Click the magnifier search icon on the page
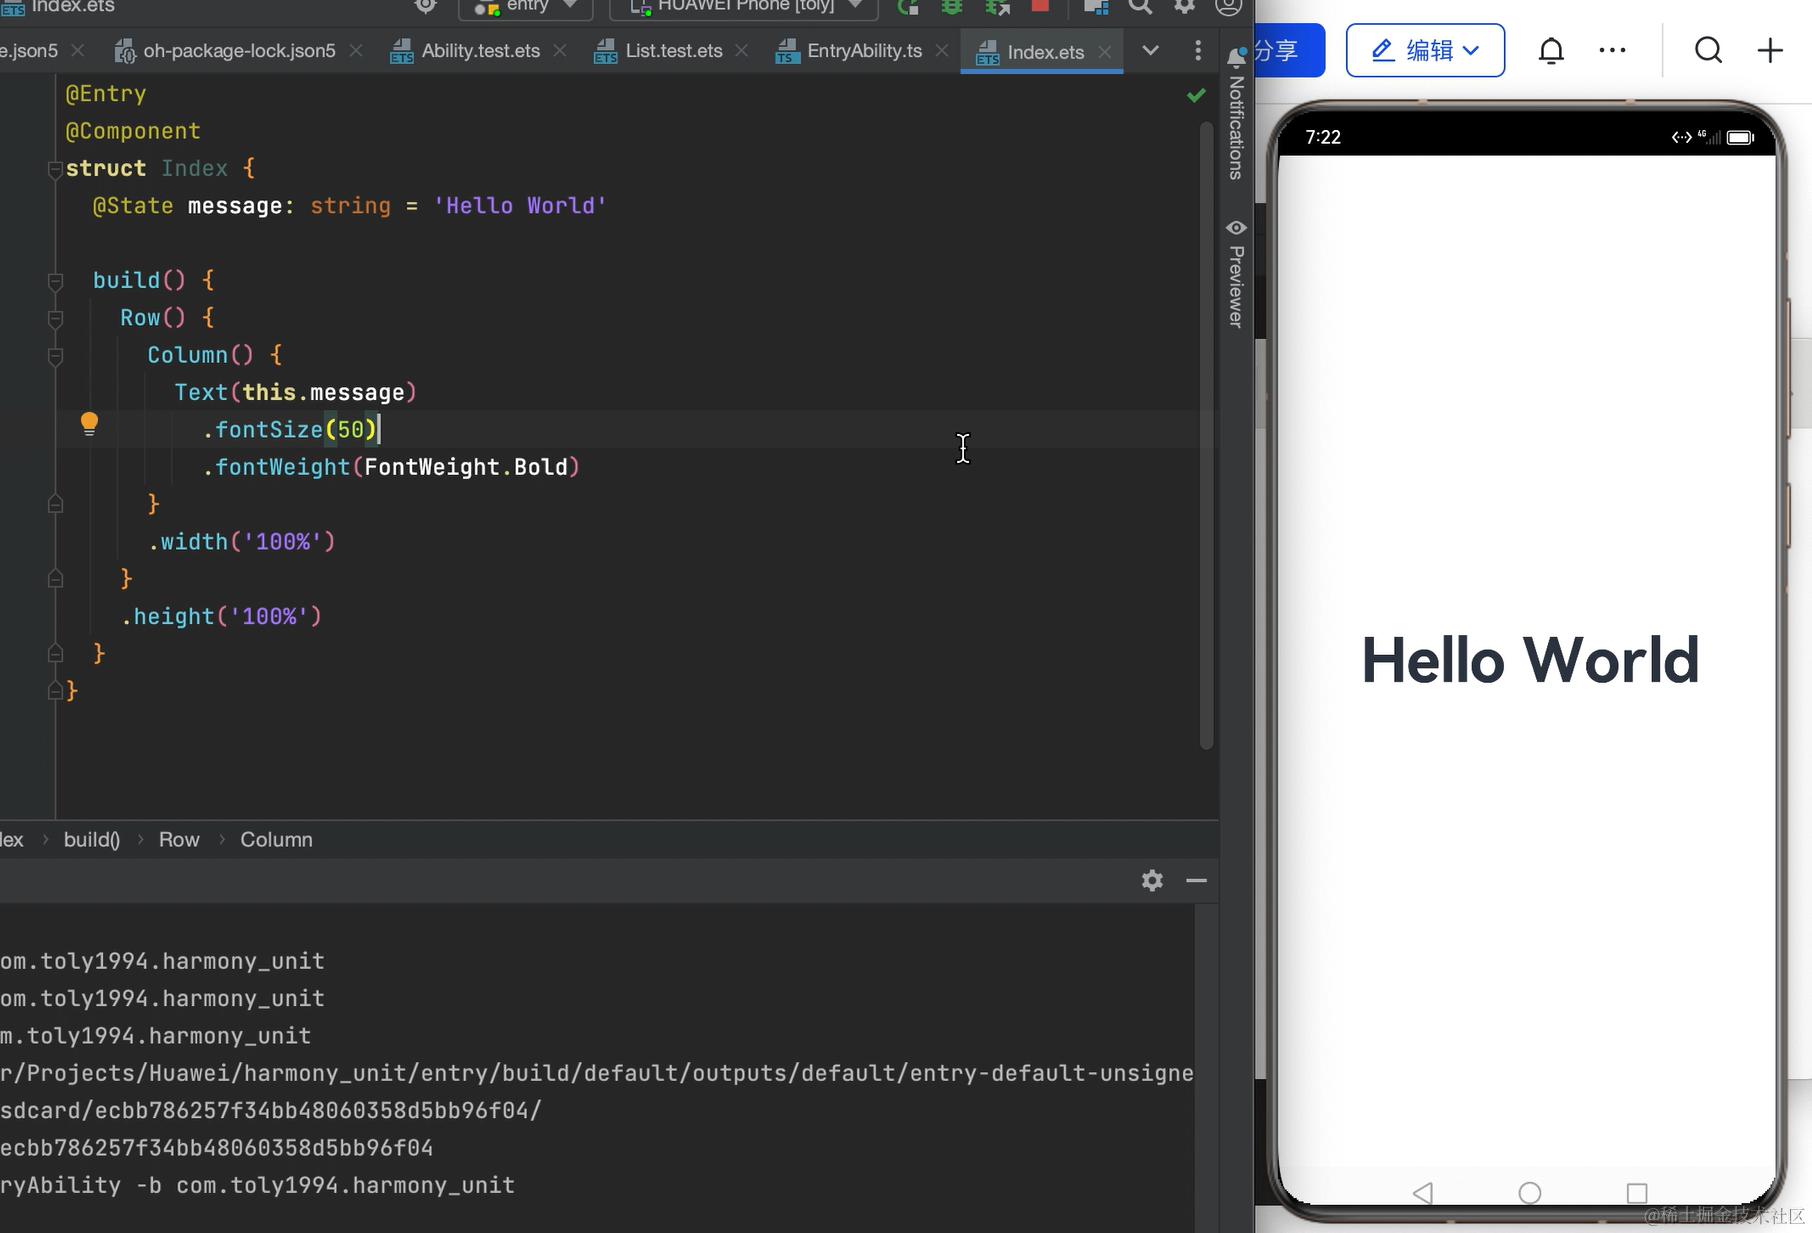 point(1708,50)
